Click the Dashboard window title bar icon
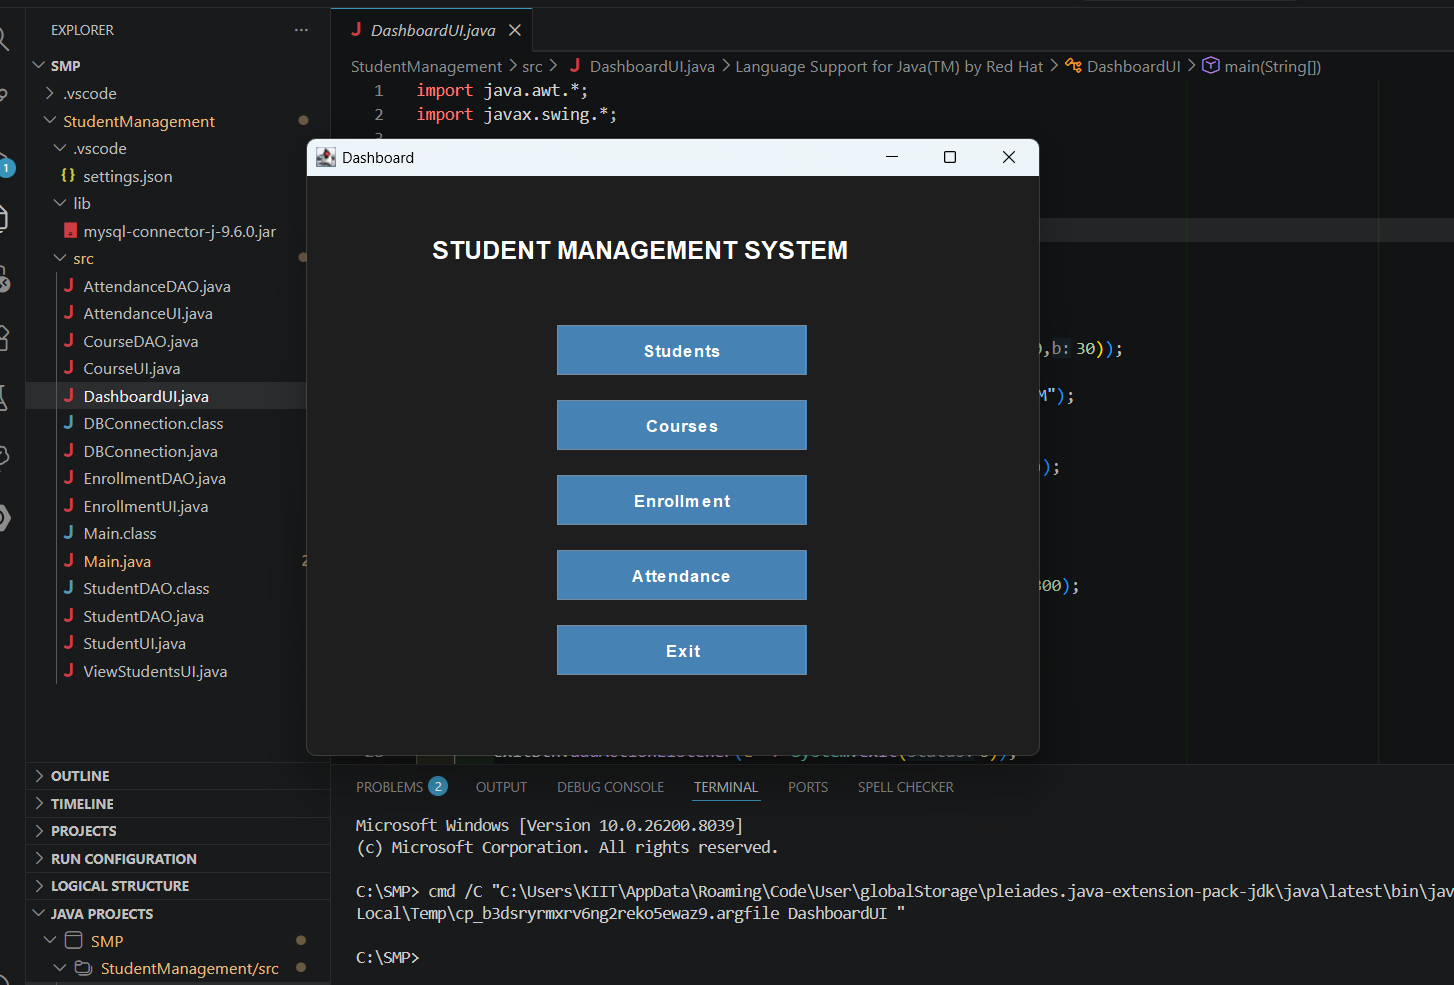The width and height of the screenshot is (1454, 985). (x=326, y=157)
